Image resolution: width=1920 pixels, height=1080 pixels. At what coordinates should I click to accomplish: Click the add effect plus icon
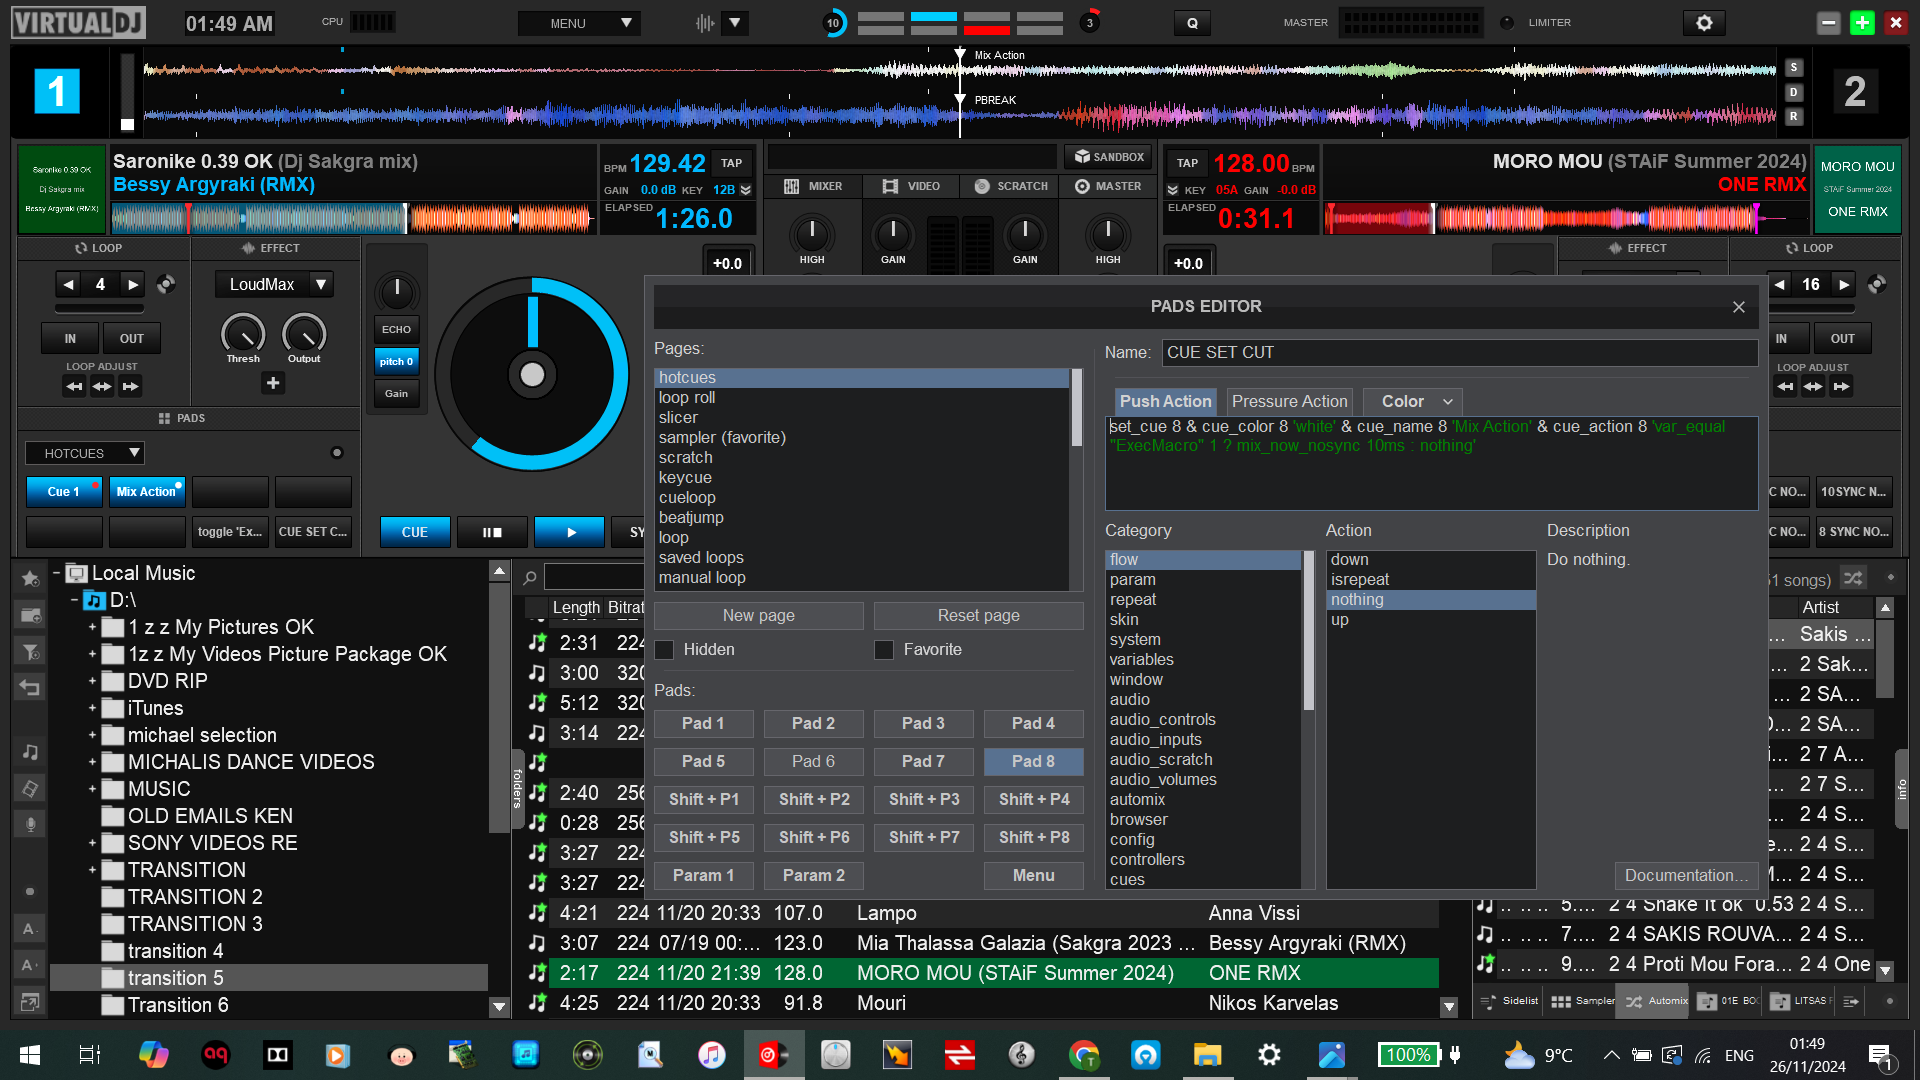point(273,383)
